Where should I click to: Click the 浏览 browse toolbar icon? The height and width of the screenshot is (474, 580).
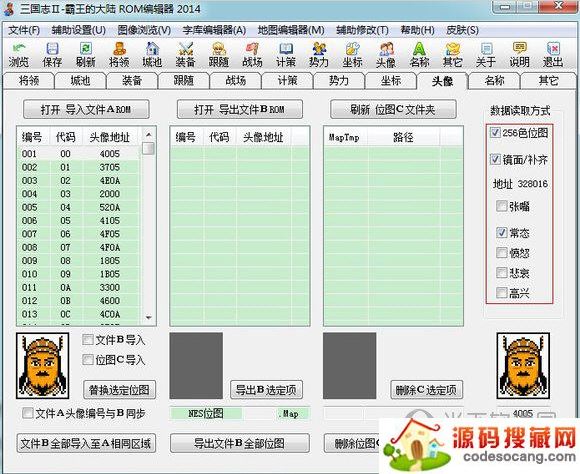[x=18, y=55]
